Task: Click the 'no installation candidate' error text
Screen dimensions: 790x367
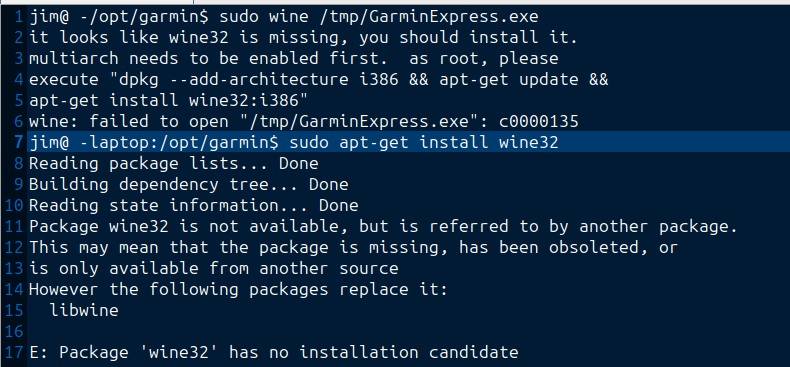Action: coord(393,352)
